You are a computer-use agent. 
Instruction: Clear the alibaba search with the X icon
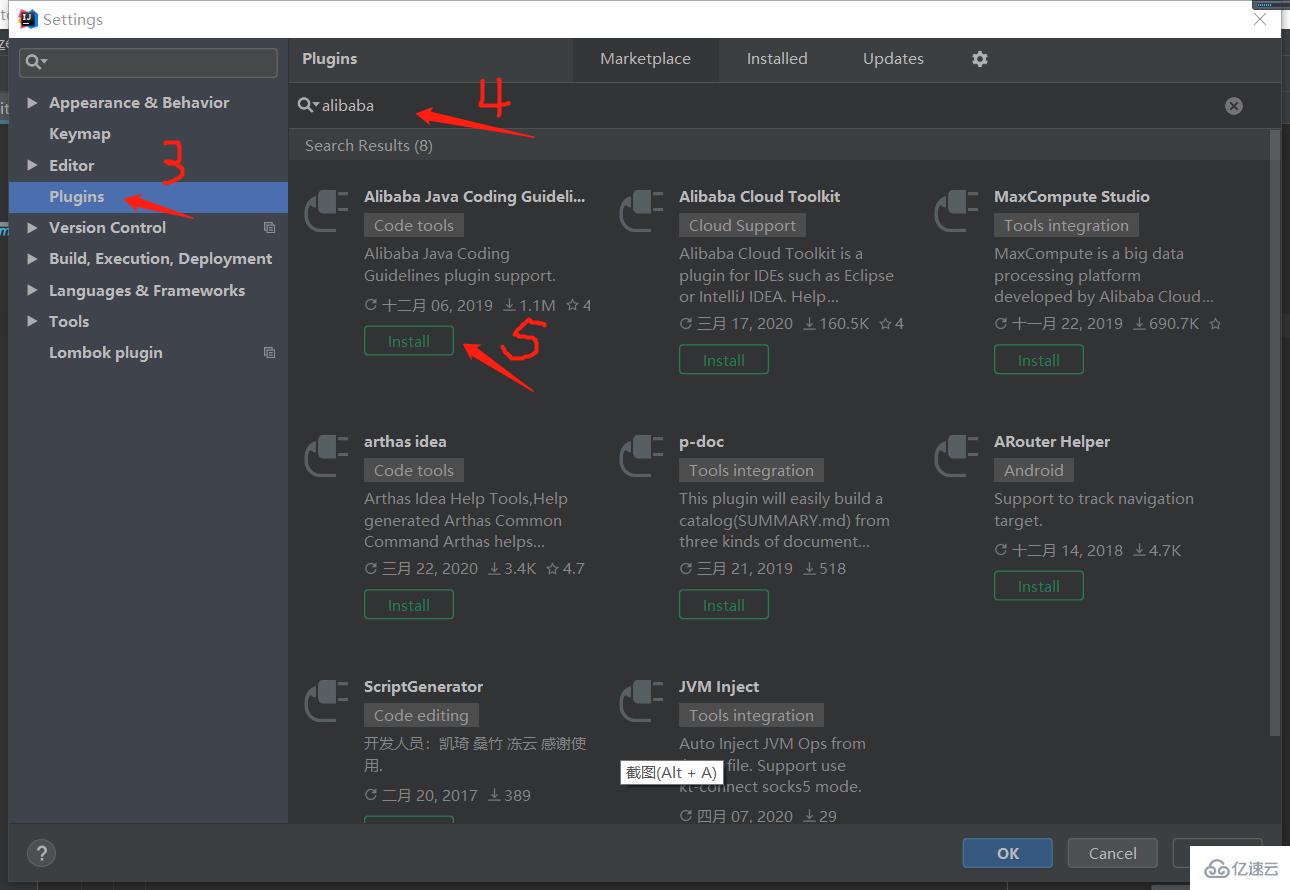click(x=1234, y=106)
